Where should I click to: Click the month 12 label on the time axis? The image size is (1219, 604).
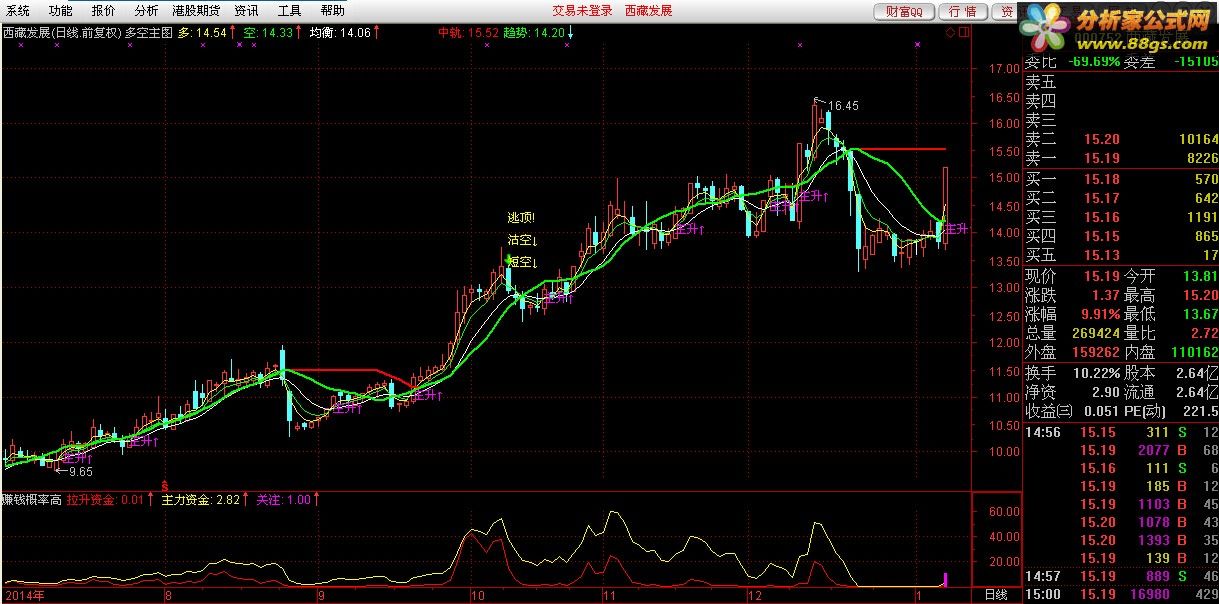tap(753, 595)
